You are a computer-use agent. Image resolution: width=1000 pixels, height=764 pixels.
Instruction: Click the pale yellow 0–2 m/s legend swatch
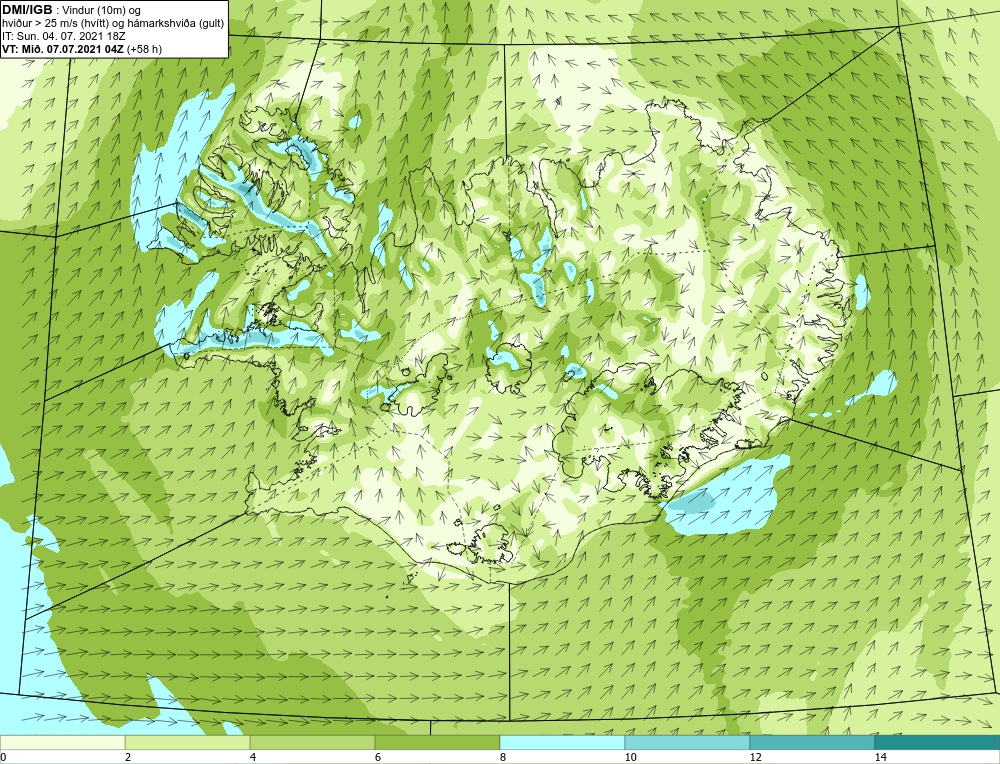(x=62, y=743)
